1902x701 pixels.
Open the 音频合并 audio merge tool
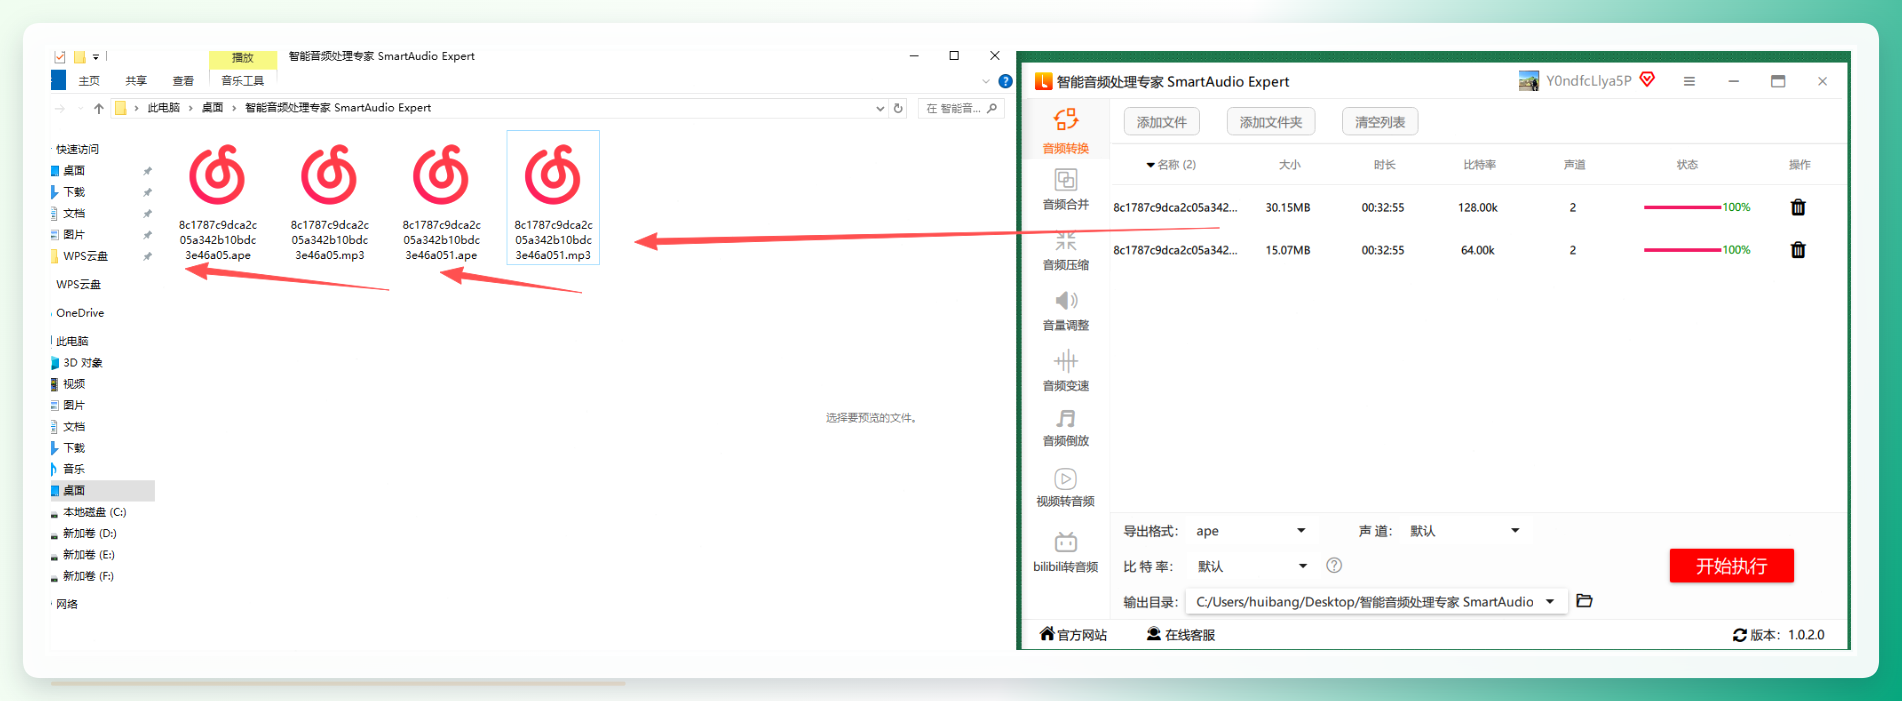click(1065, 189)
